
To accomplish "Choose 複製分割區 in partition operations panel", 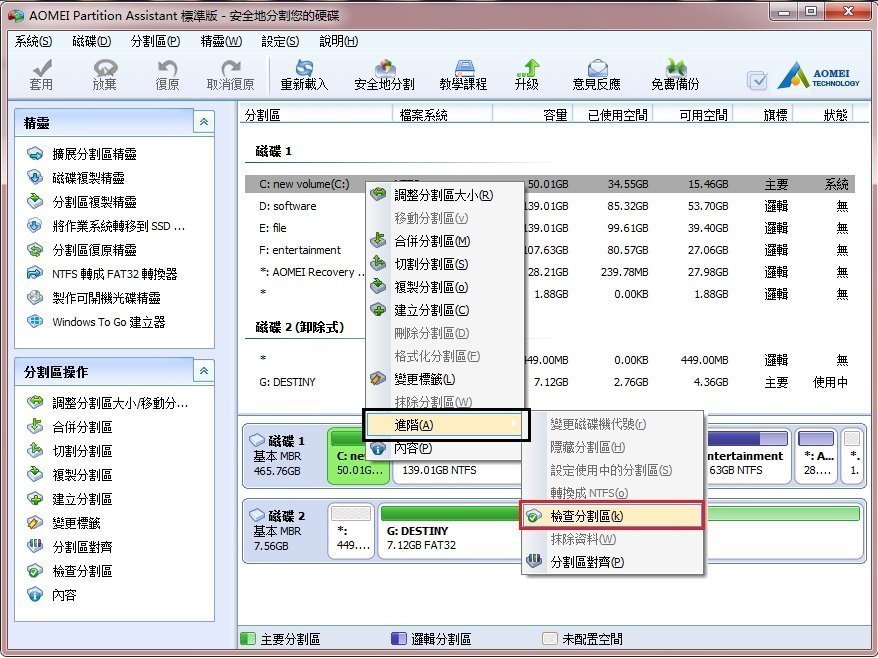I will pos(69,475).
